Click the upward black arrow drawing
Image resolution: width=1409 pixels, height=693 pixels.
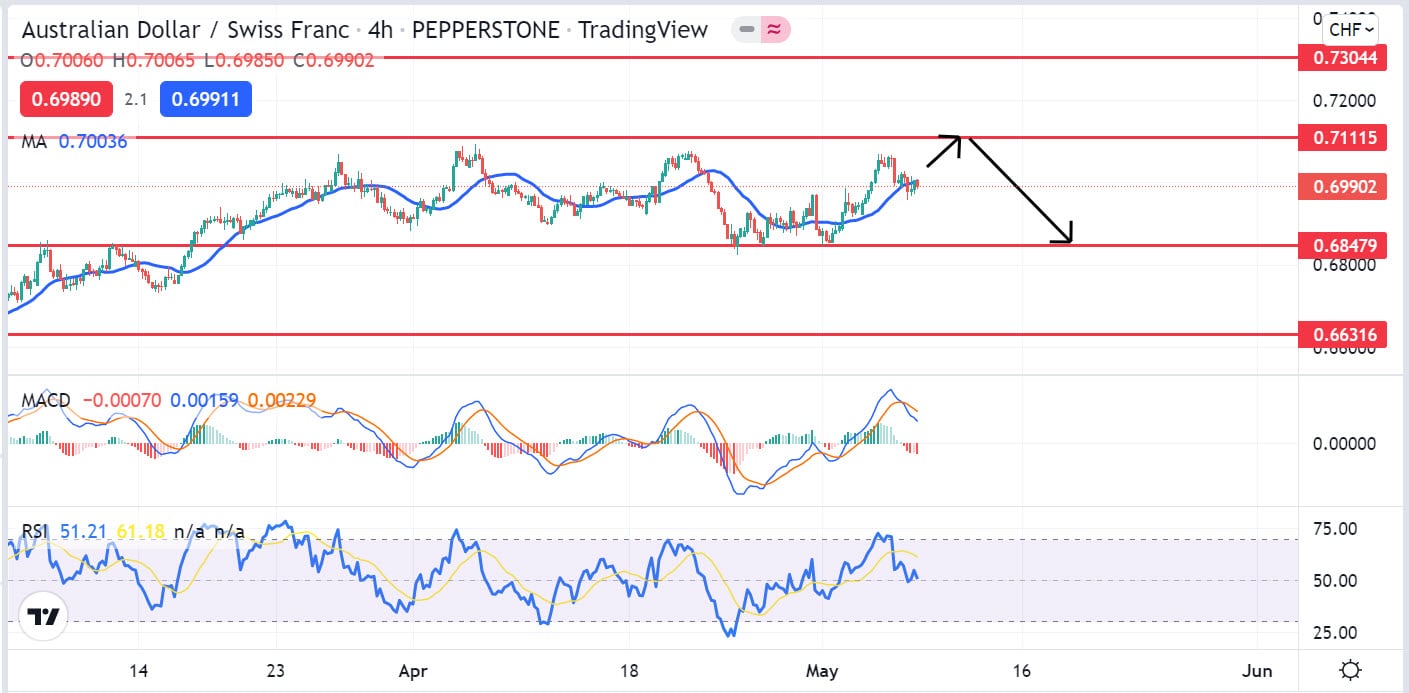(x=943, y=150)
